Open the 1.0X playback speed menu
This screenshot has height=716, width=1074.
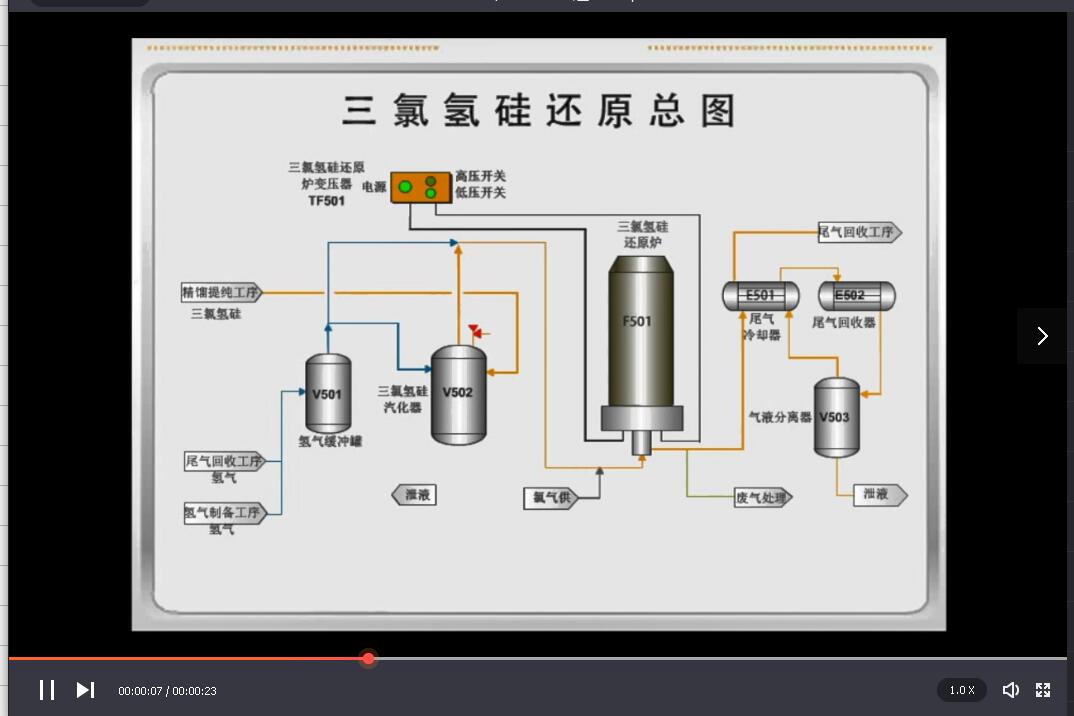pyautogui.click(x=961, y=690)
